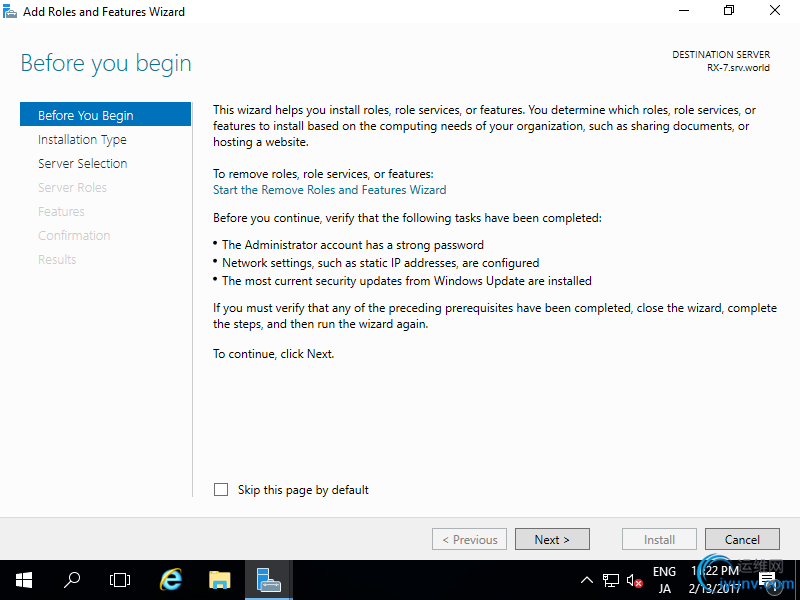Open the Windows Start menu
Screen dimensions: 800x600
[23, 580]
